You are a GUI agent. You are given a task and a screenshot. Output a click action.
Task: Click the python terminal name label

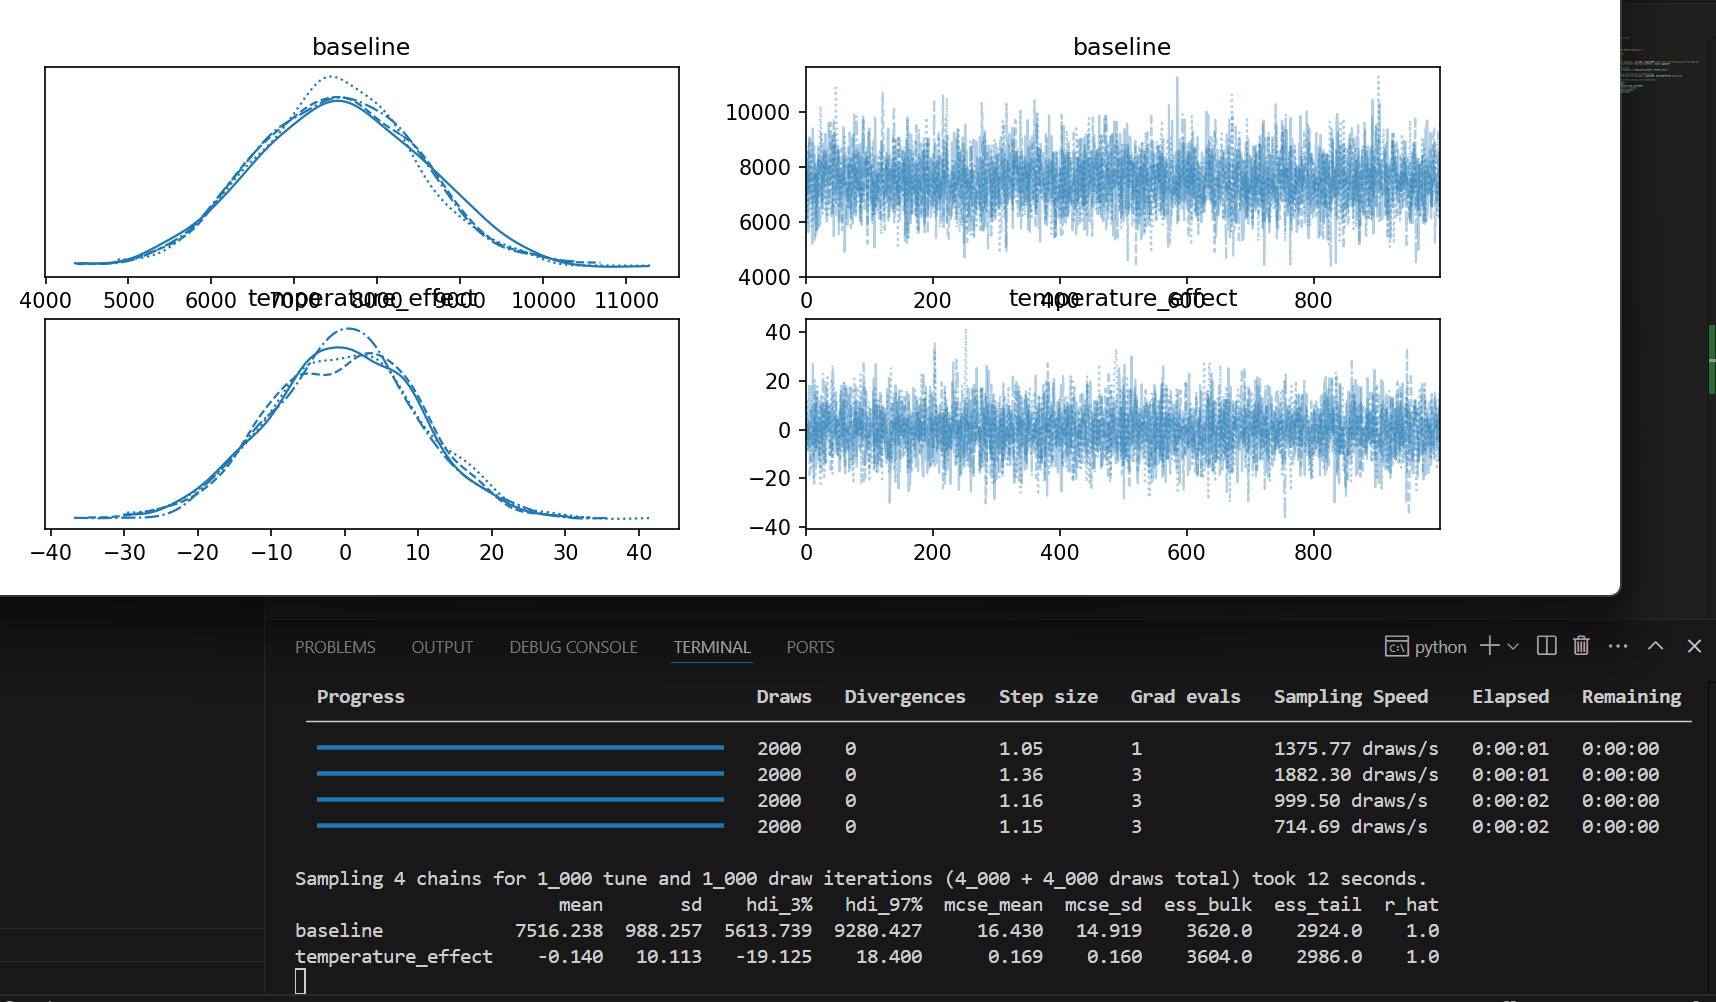click(1440, 647)
